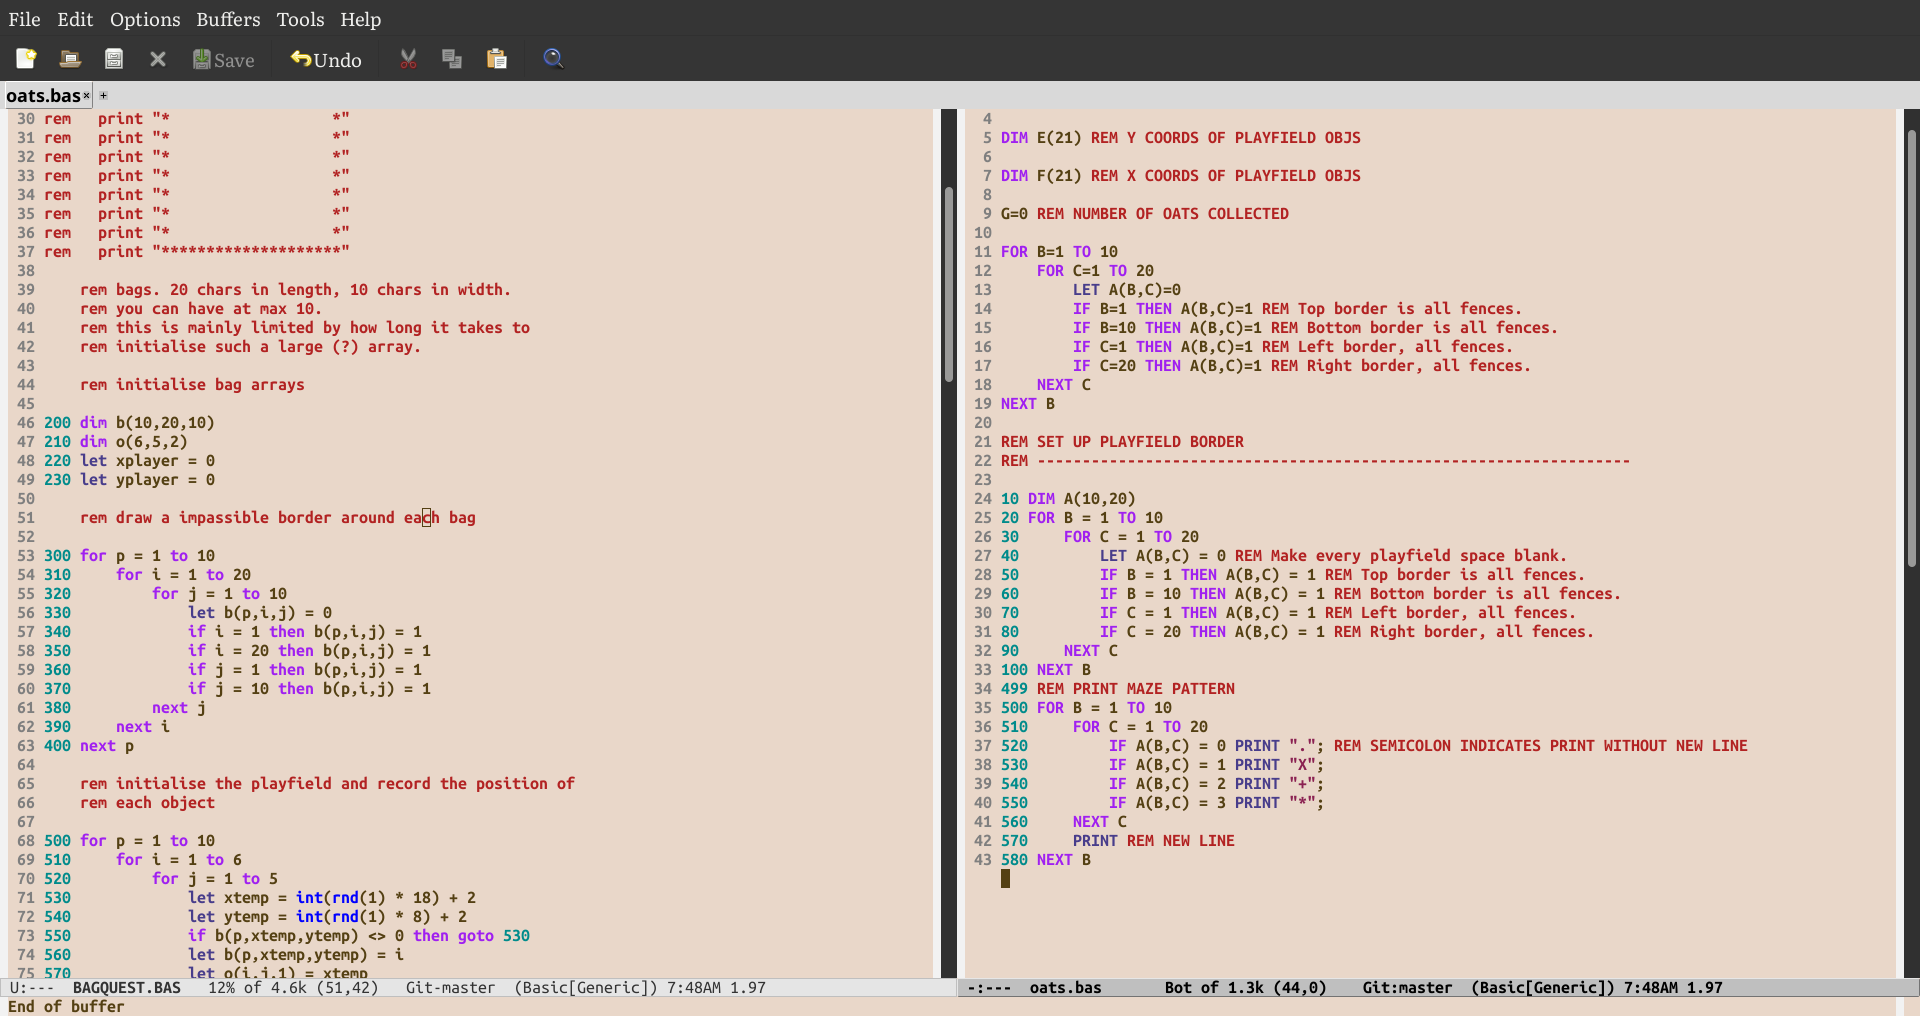The height and width of the screenshot is (1016, 1920).
Task: Open the Options menu
Action: click(145, 19)
